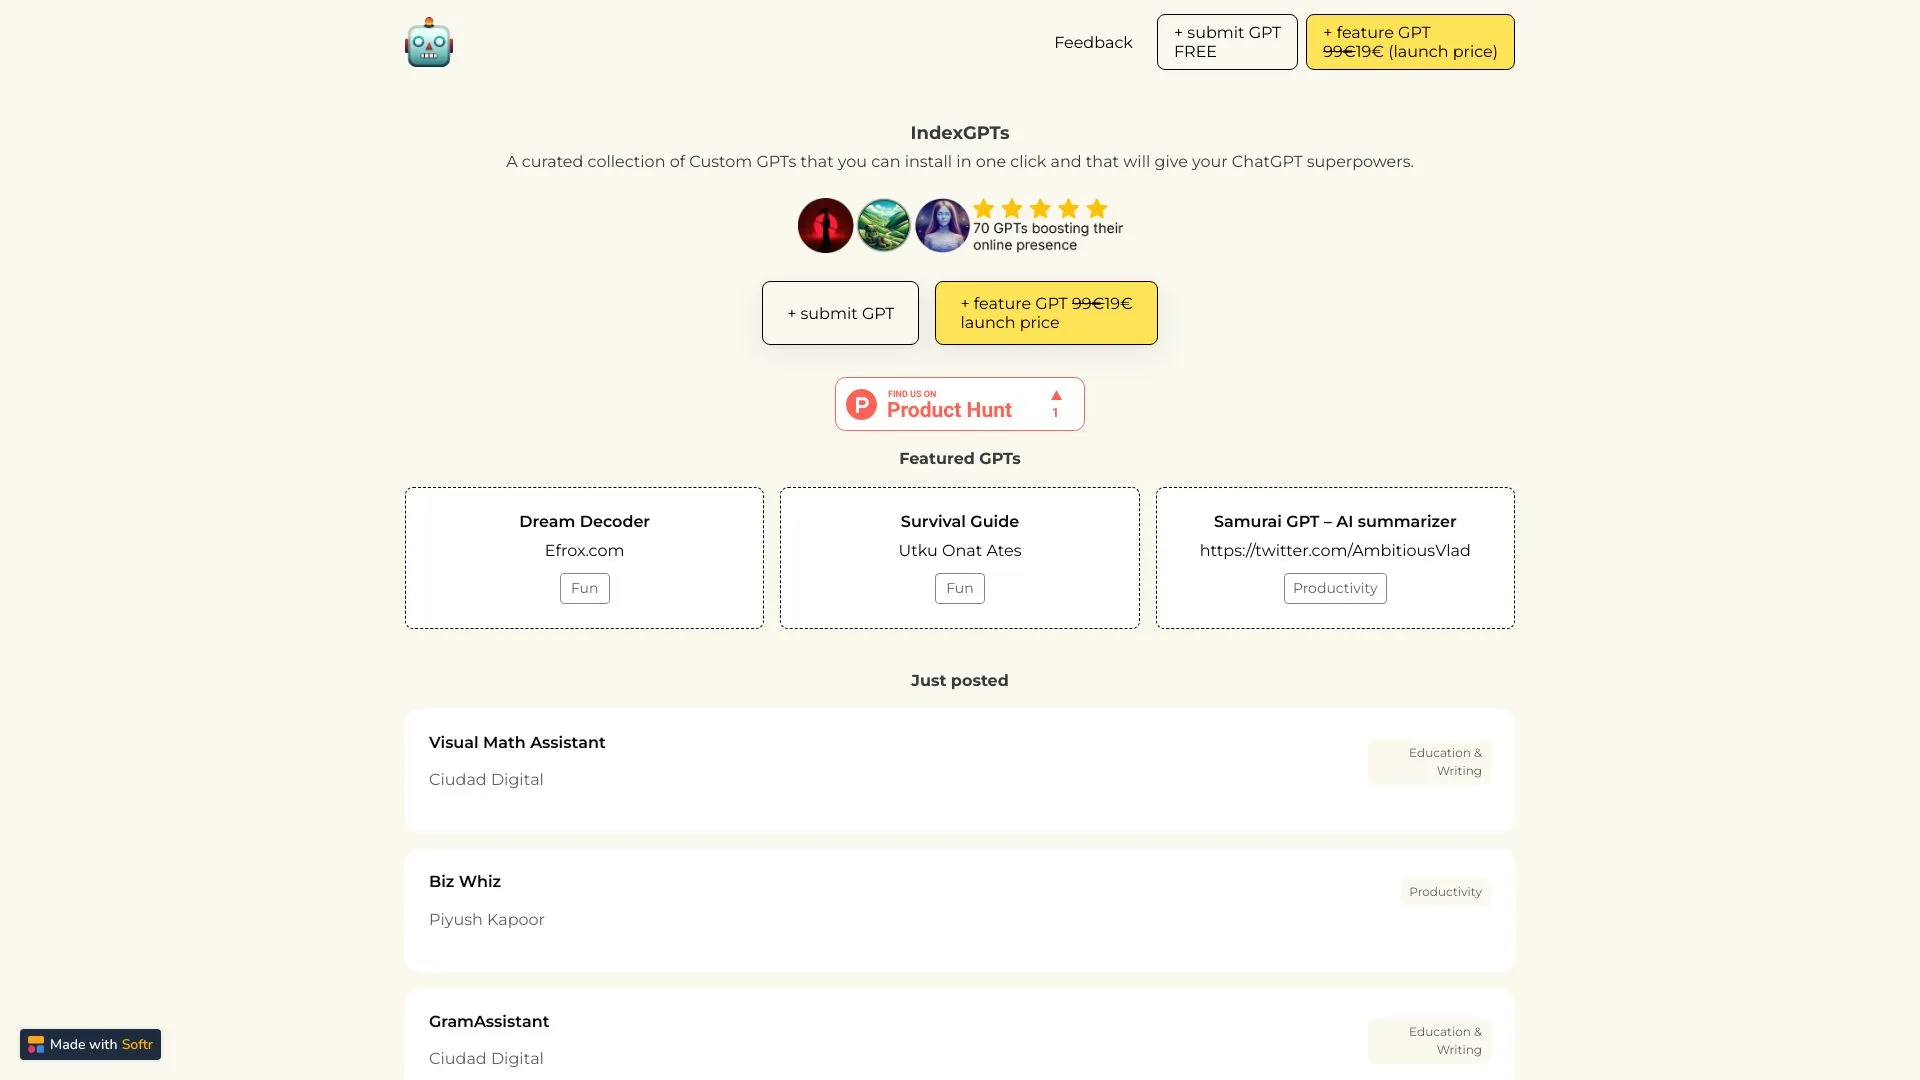Click the '+ submit GPT' button below the avatars

(x=839, y=313)
